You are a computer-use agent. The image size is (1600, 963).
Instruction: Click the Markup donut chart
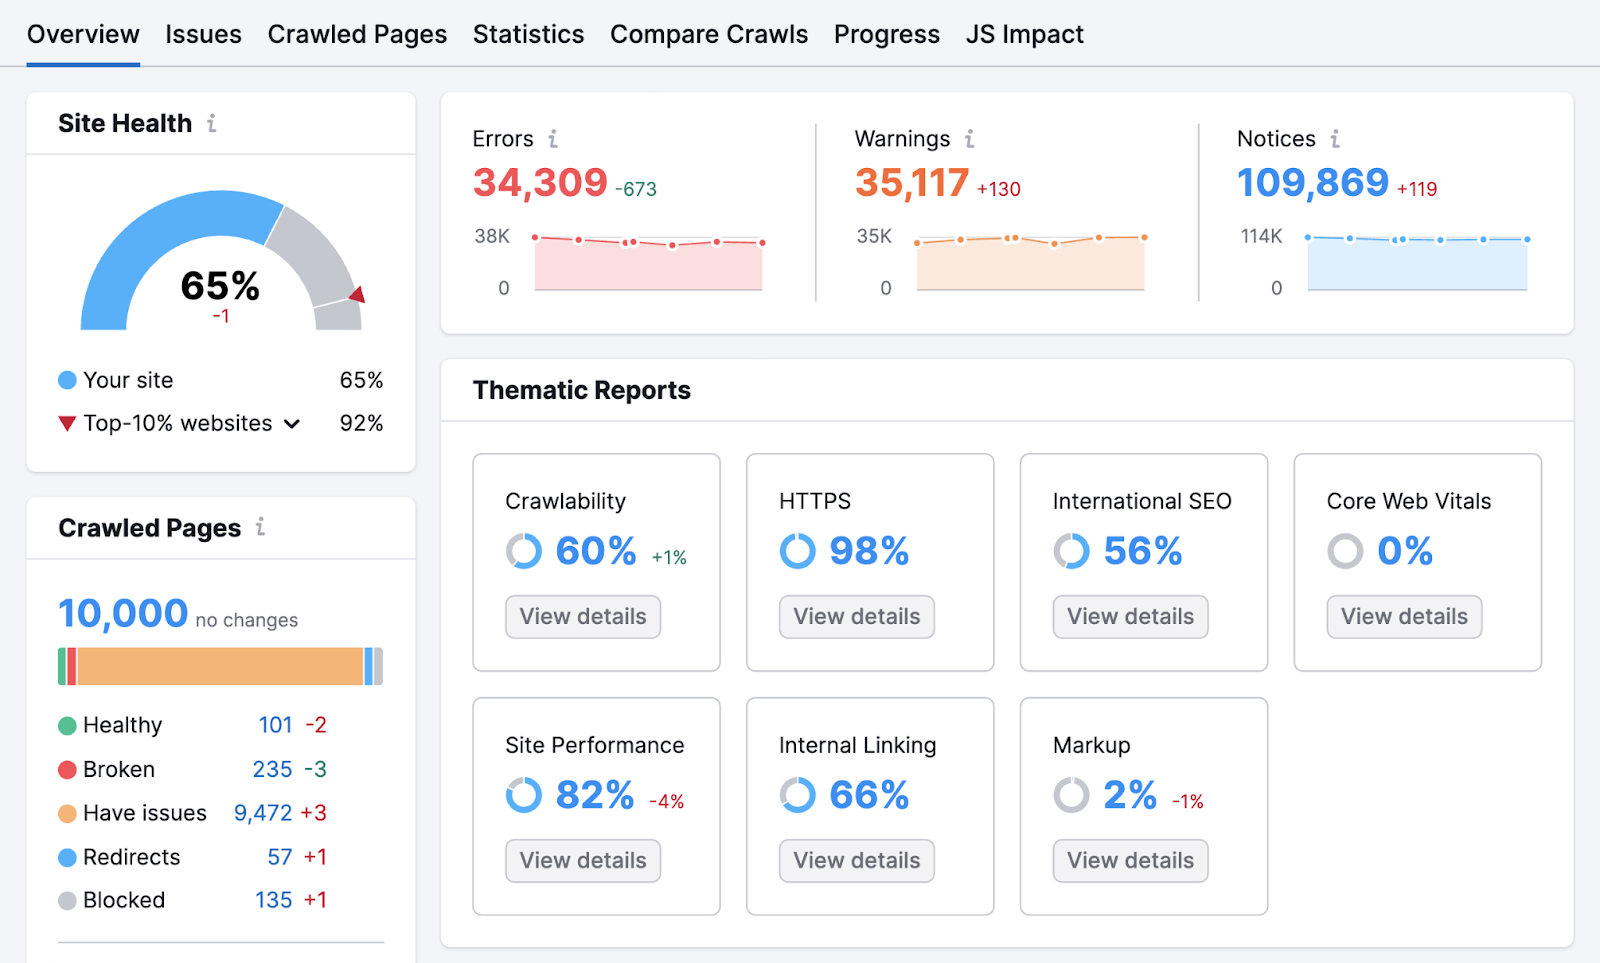pyautogui.click(x=1071, y=795)
